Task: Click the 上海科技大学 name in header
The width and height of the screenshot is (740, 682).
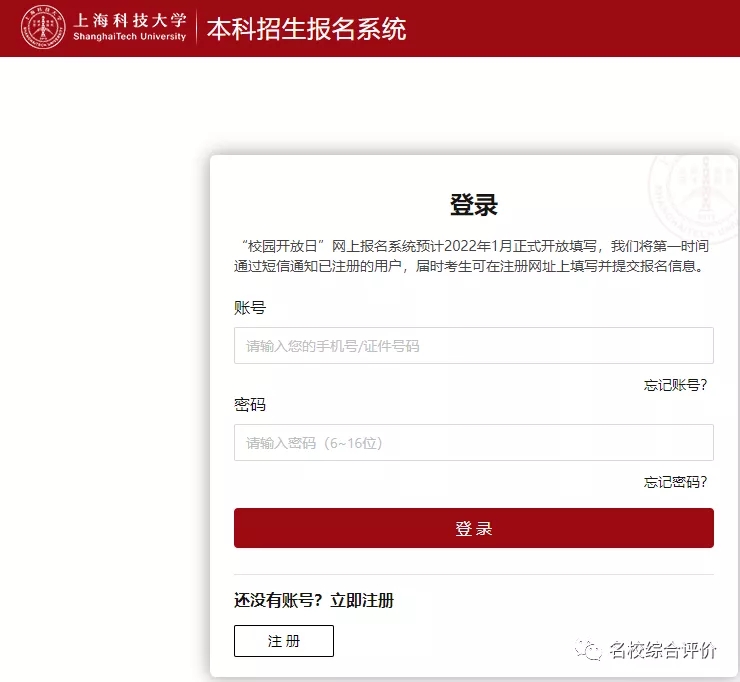Action: (129, 20)
